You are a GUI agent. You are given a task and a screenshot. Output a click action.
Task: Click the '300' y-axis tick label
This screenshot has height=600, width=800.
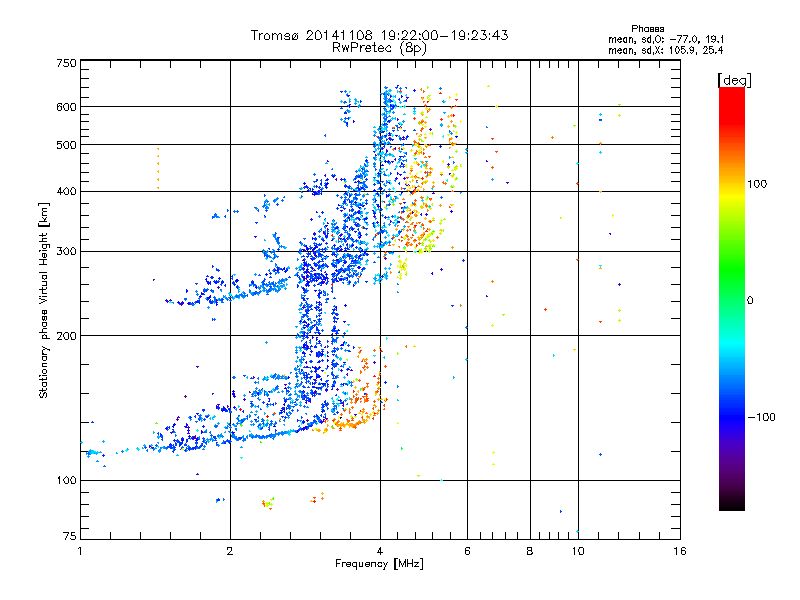(66, 252)
